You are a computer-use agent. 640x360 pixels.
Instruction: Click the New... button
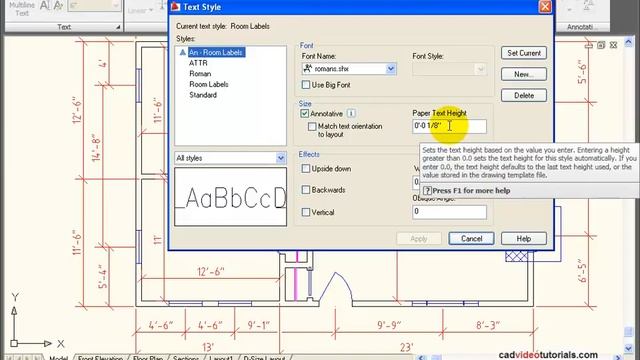(524, 74)
